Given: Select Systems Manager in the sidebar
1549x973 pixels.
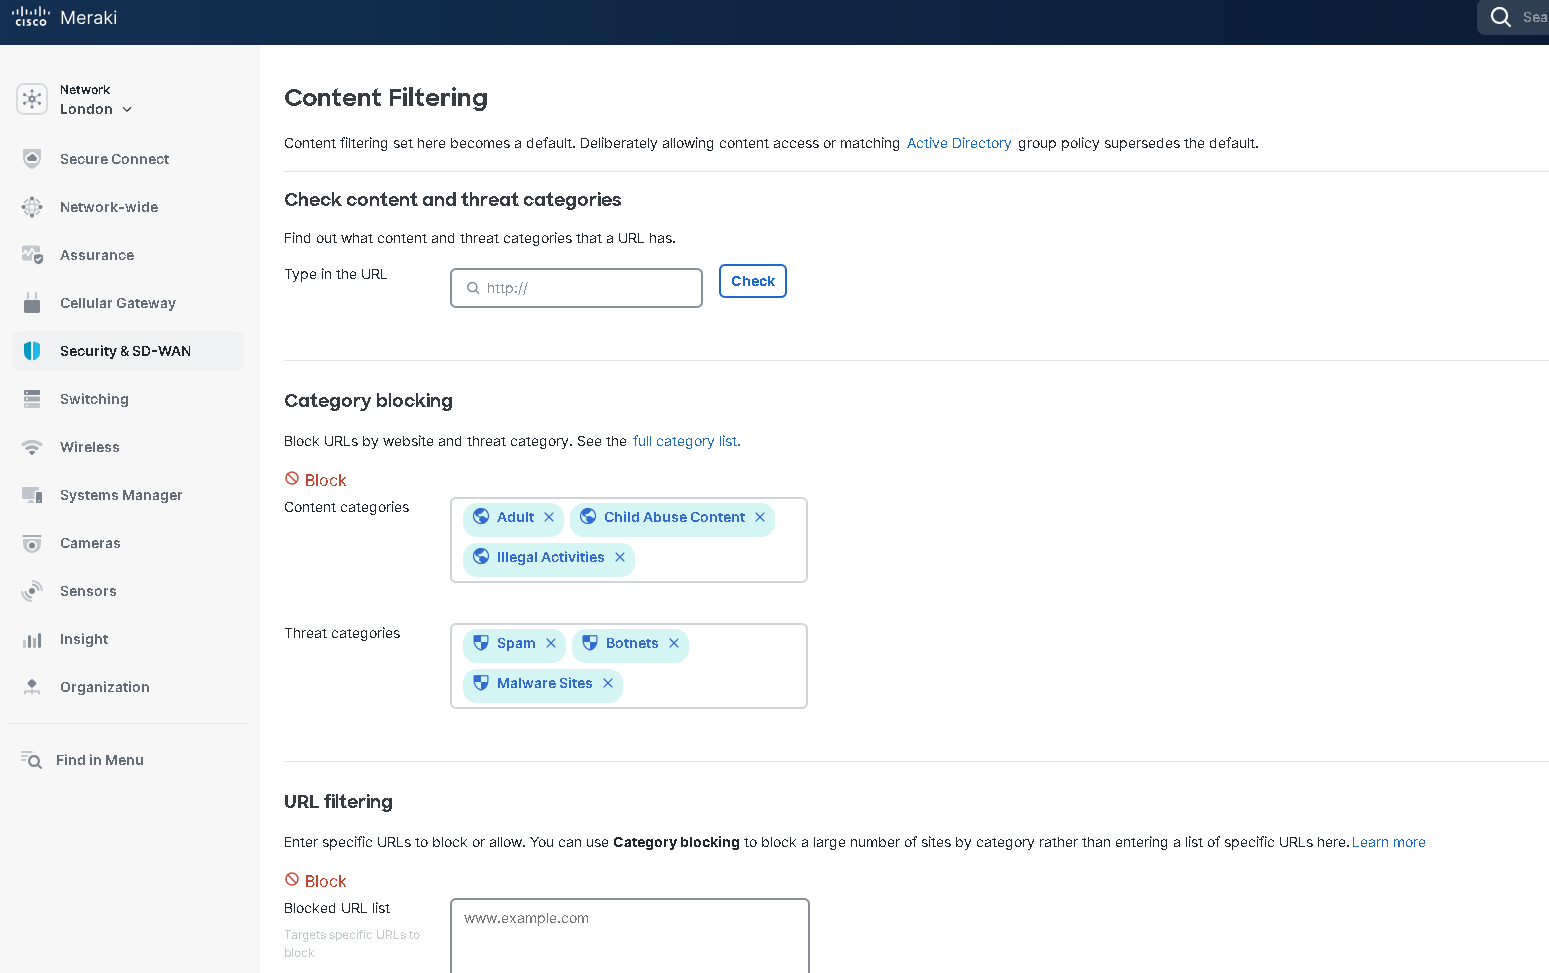Looking at the screenshot, I should pyautogui.click(x=121, y=495).
